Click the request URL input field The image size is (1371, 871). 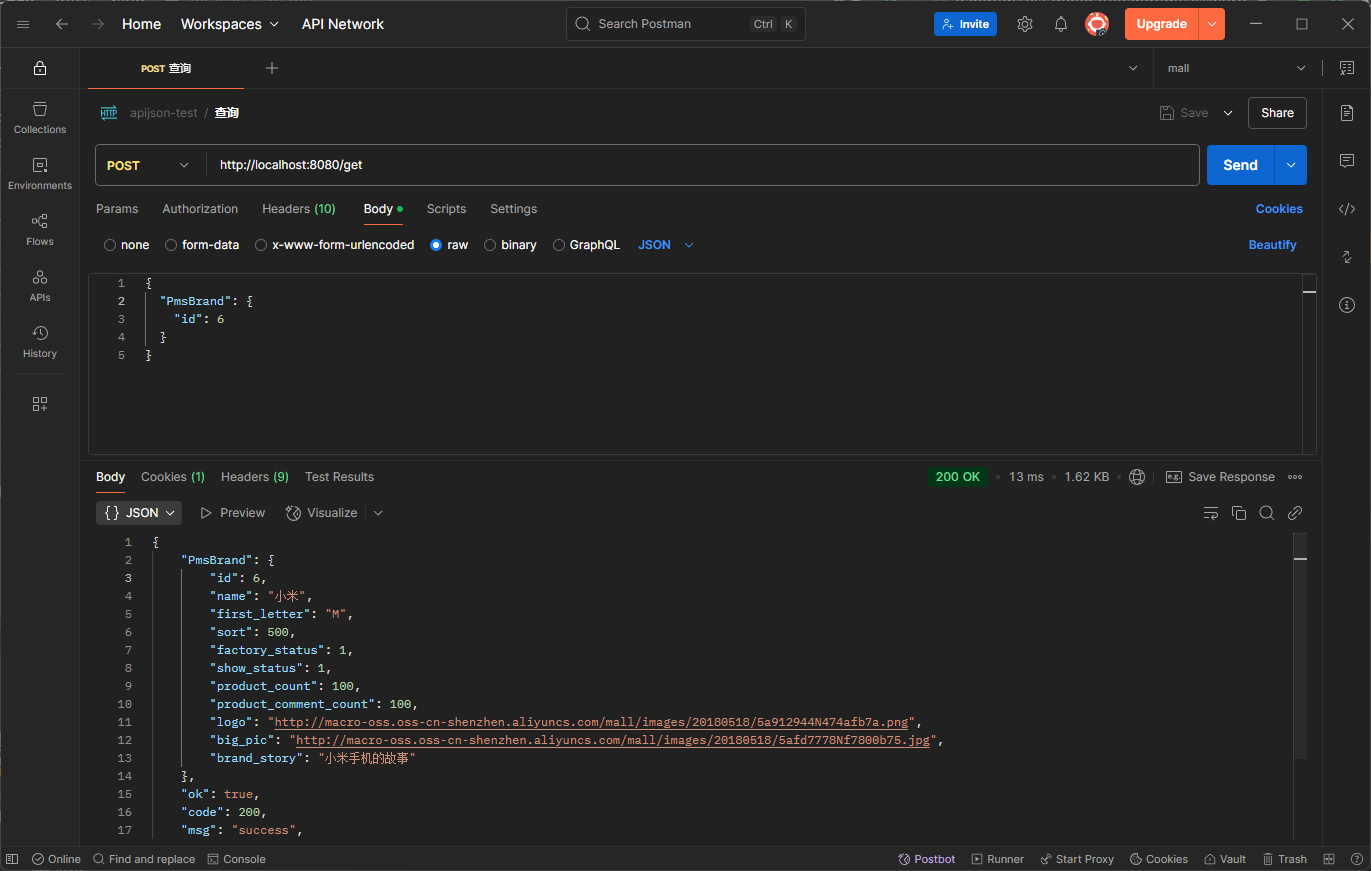[700, 165]
